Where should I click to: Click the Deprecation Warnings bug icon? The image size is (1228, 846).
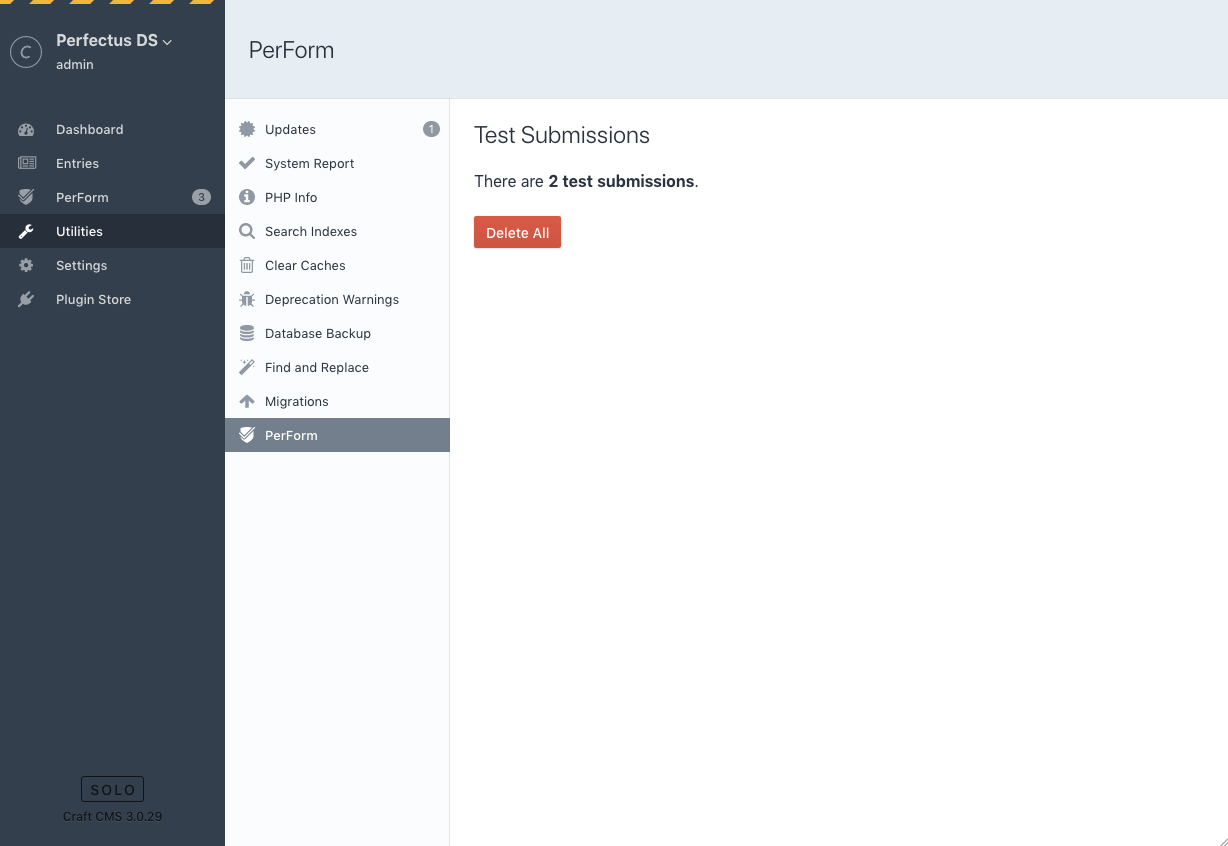(x=247, y=300)
